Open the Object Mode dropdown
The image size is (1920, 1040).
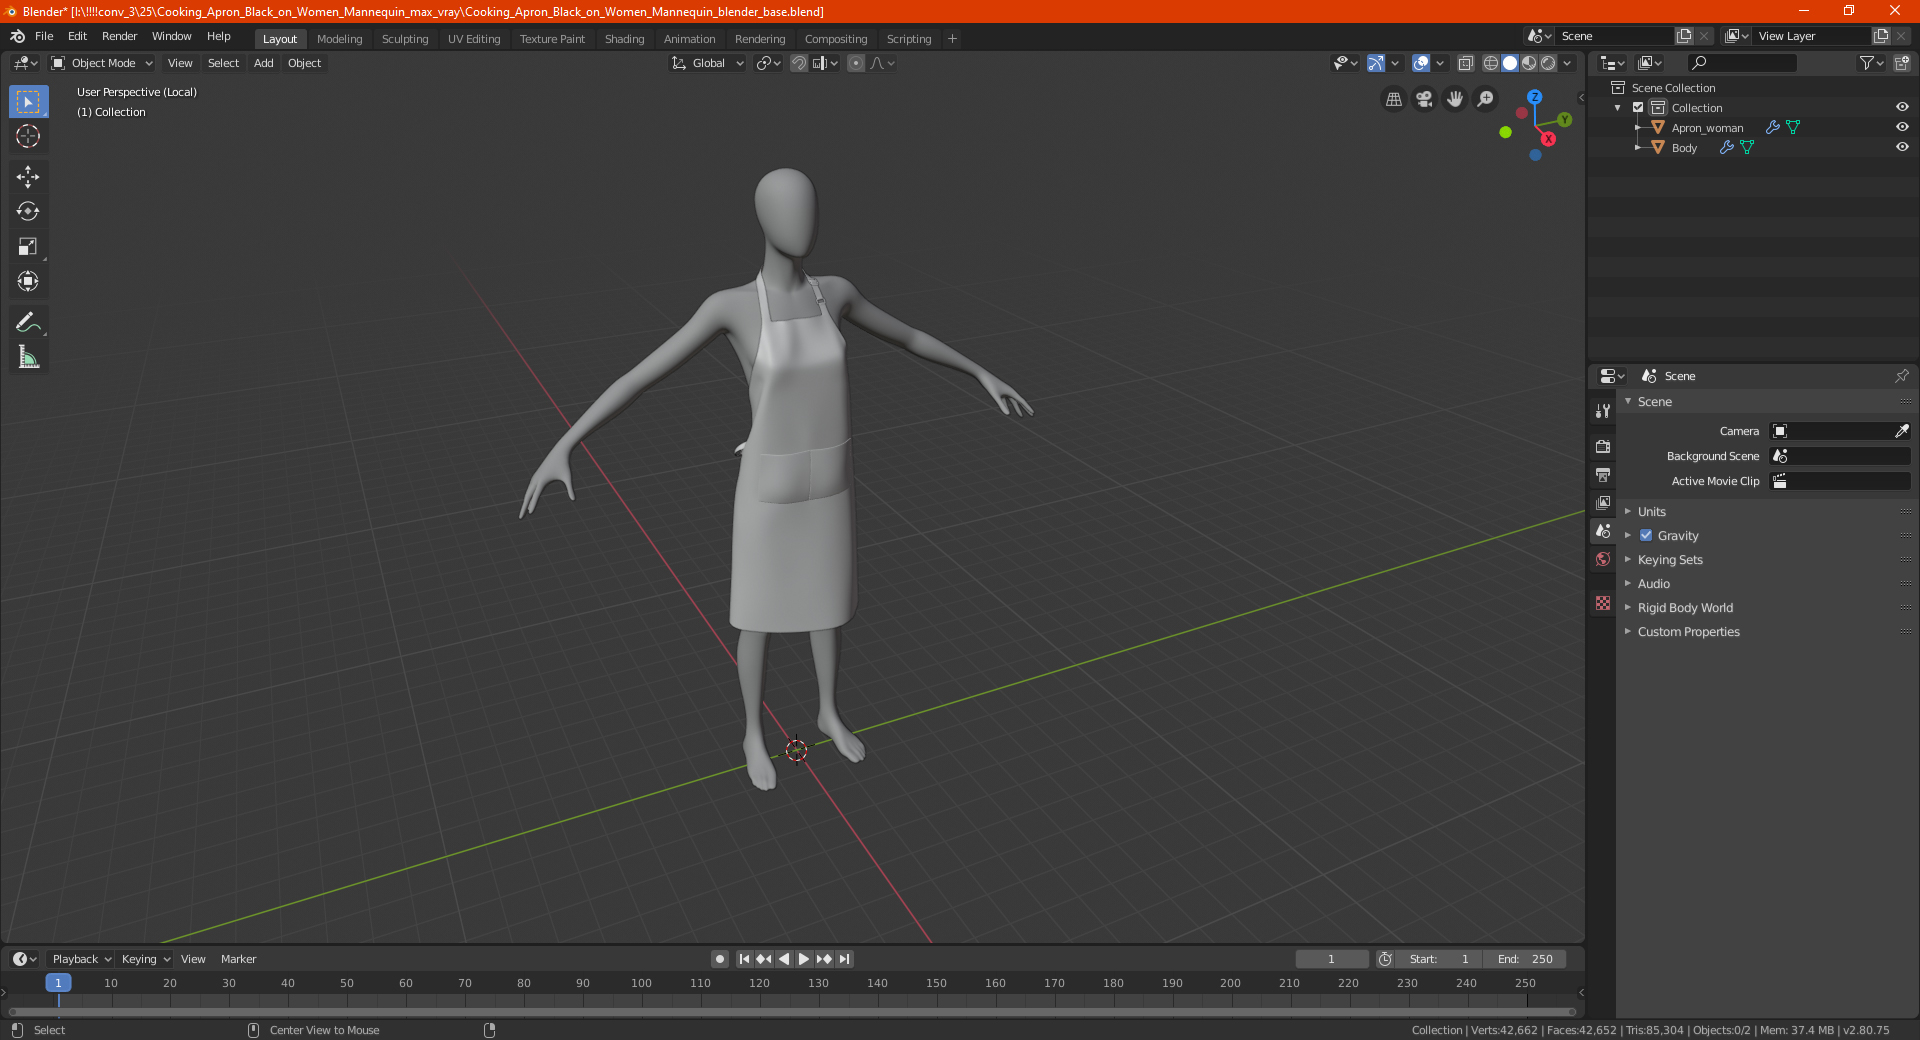pyautogui.click(x=102, y=63)
